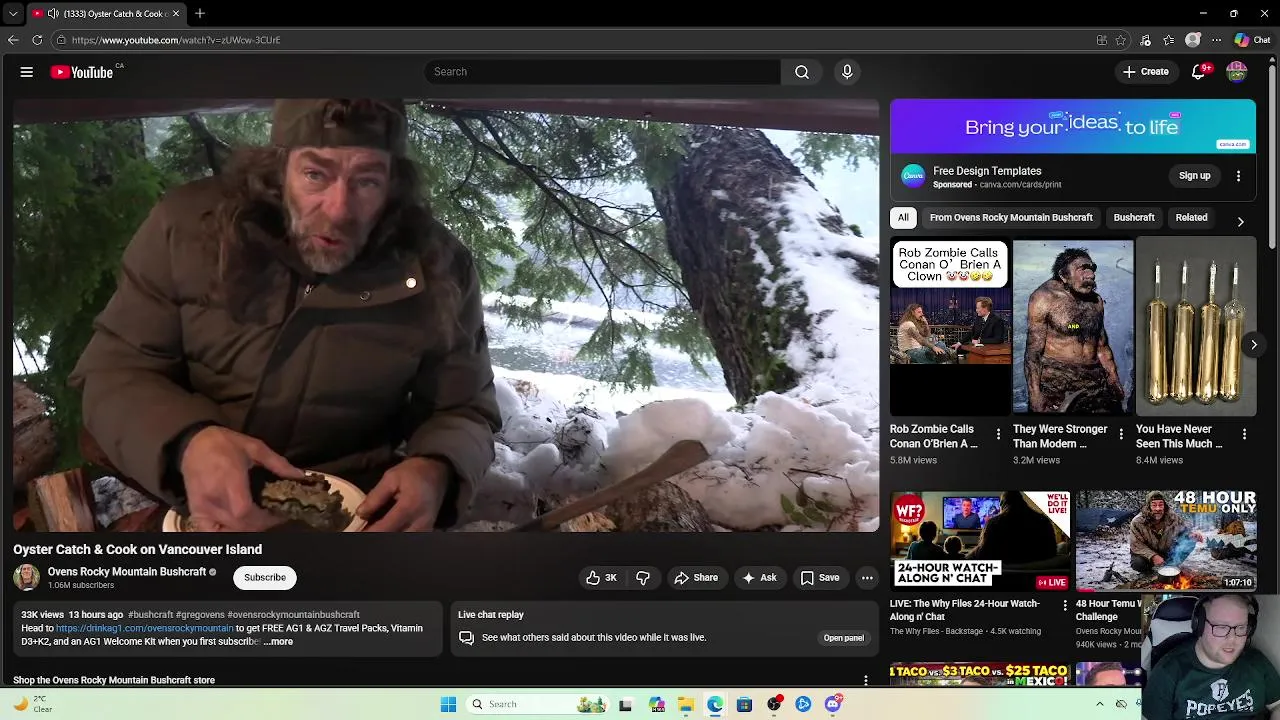
Task: Open the Edge profile icon
Action: coord(1192,40)
